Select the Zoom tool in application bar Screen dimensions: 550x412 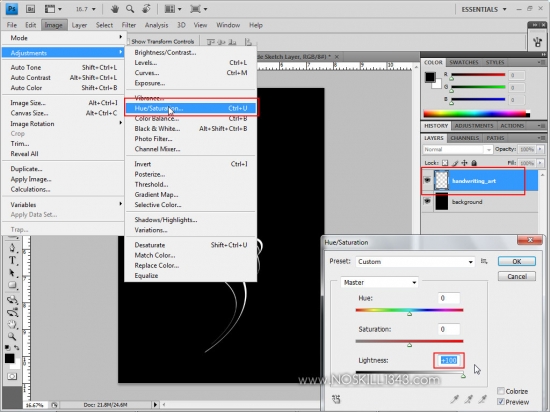(x=130, y=9)
